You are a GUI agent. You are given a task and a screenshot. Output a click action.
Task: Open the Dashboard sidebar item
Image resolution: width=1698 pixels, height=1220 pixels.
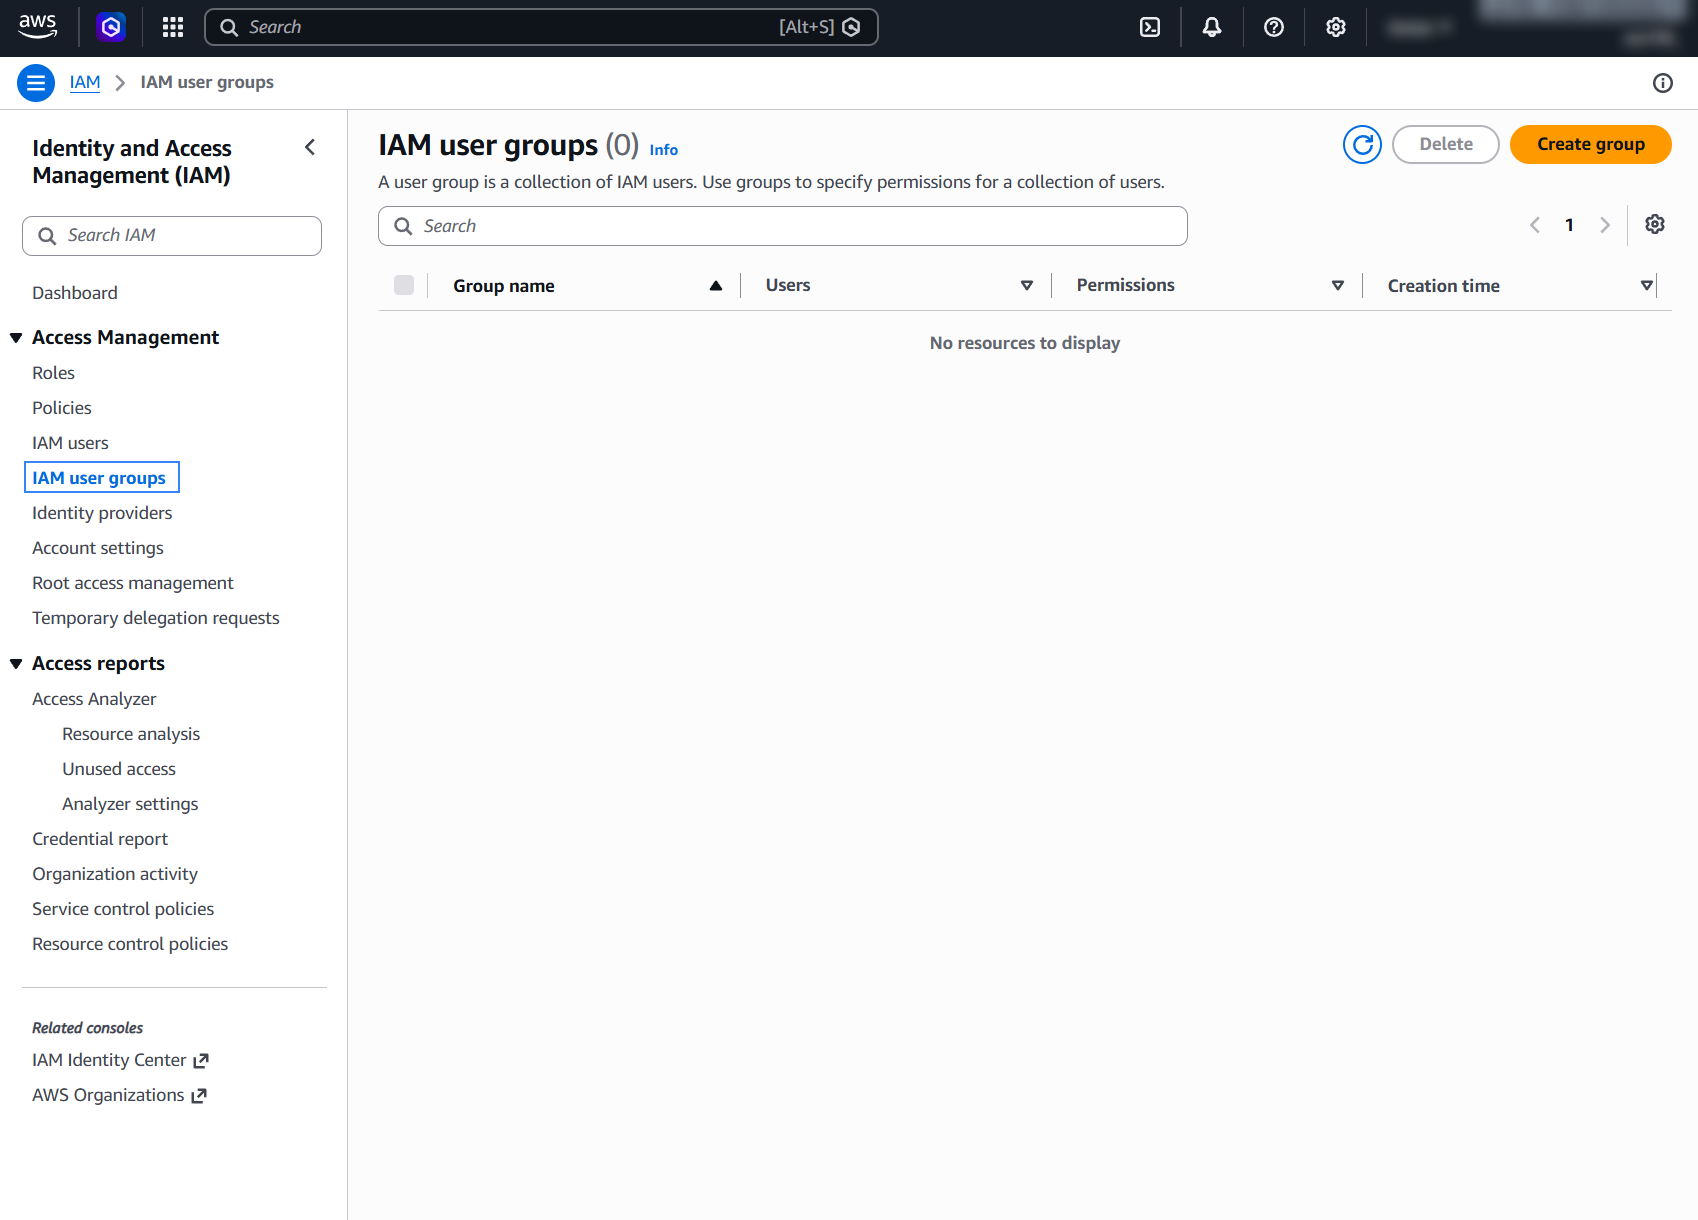coord(75,293)
